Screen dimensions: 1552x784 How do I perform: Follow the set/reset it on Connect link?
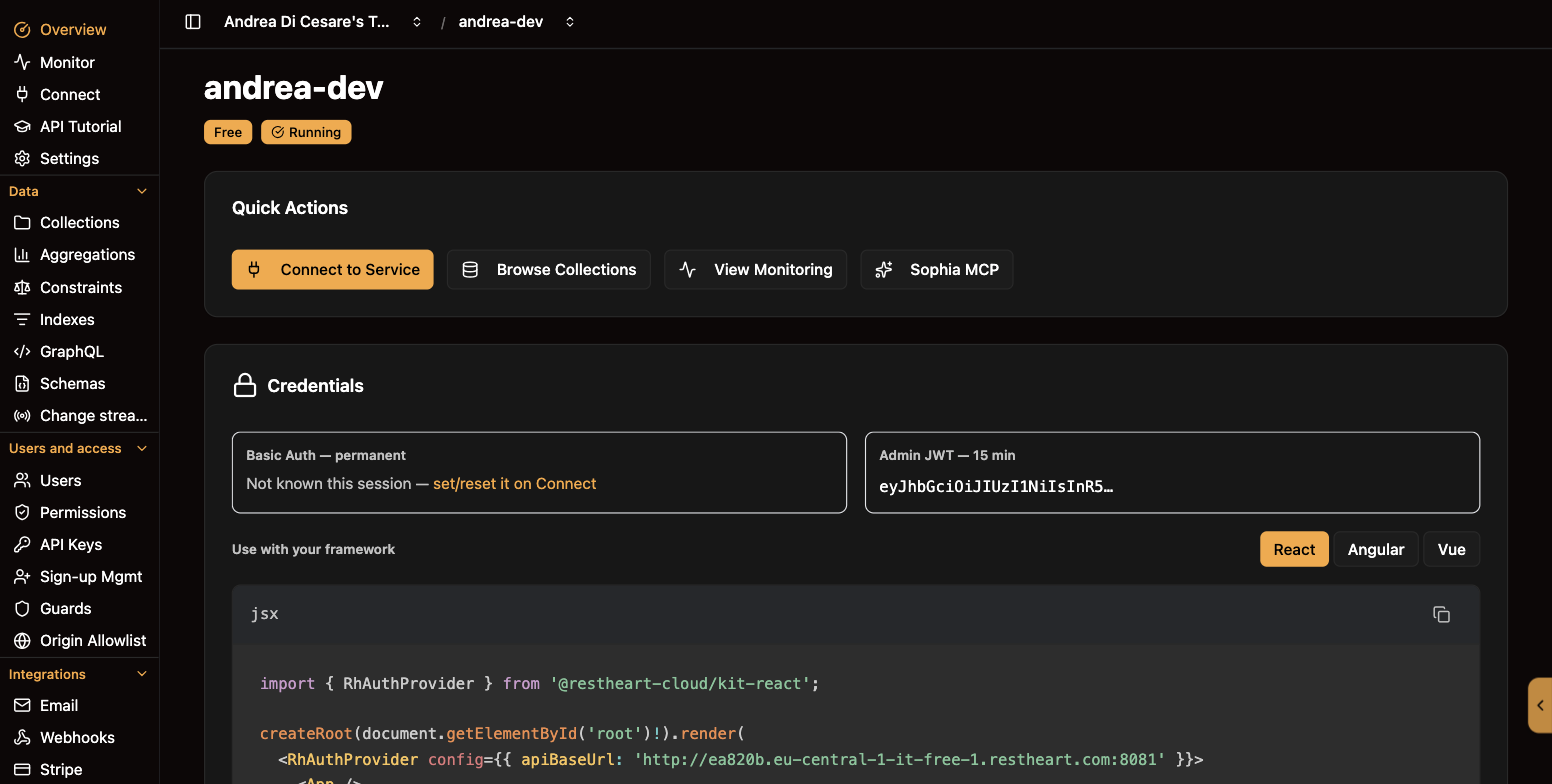514,483
